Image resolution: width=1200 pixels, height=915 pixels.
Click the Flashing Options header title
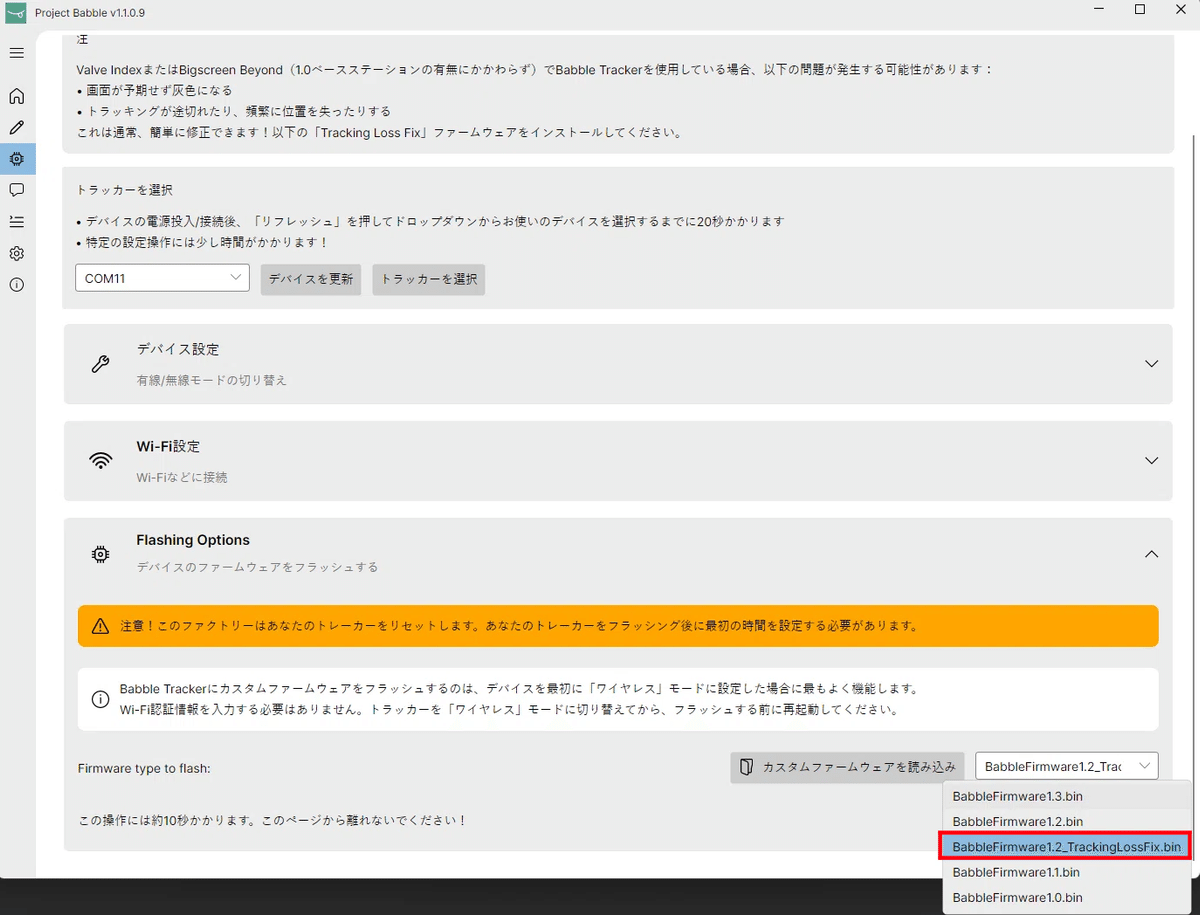click(193, 540)
